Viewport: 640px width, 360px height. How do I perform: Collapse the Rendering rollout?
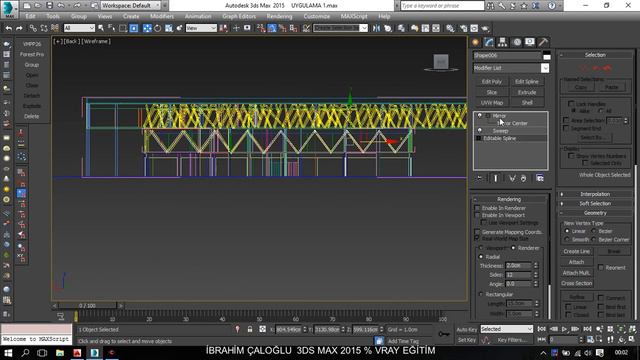[x=509, y=200]
